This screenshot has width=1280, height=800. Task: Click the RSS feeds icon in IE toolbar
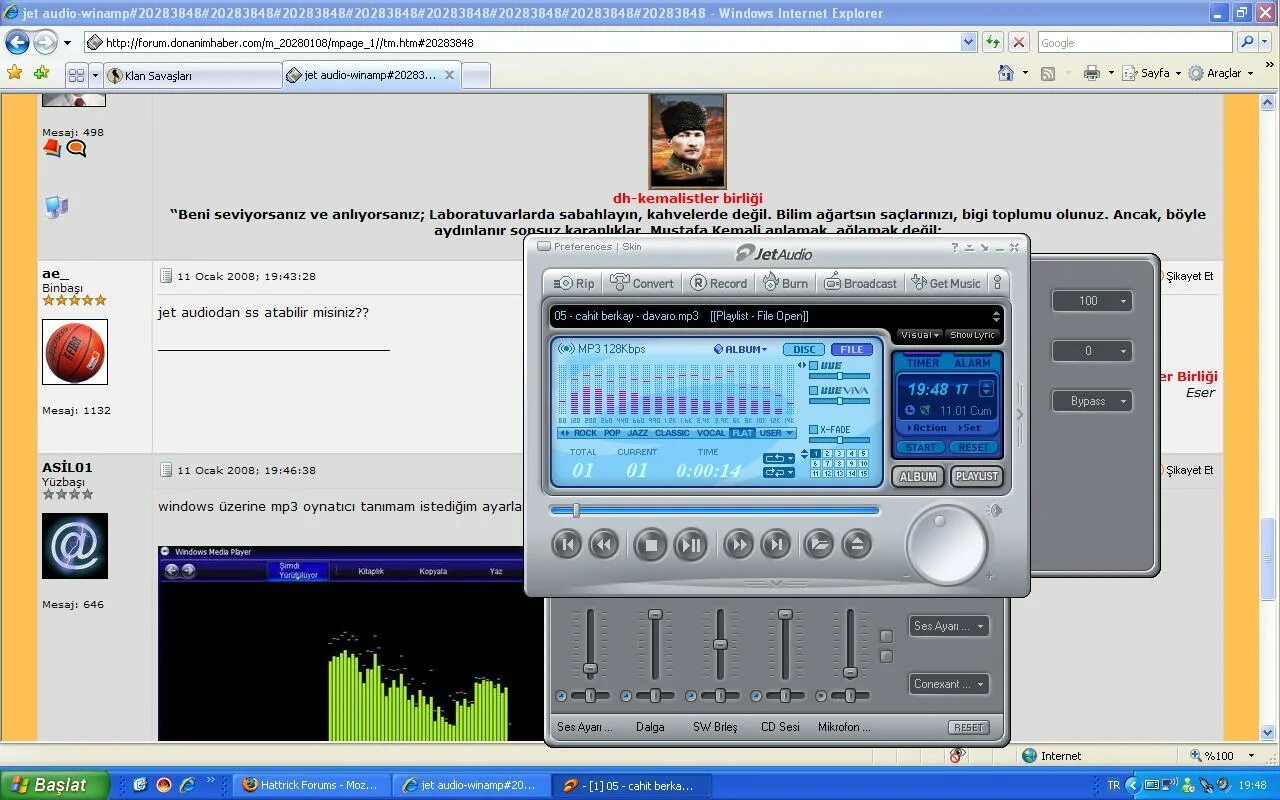coord(1048,73)
